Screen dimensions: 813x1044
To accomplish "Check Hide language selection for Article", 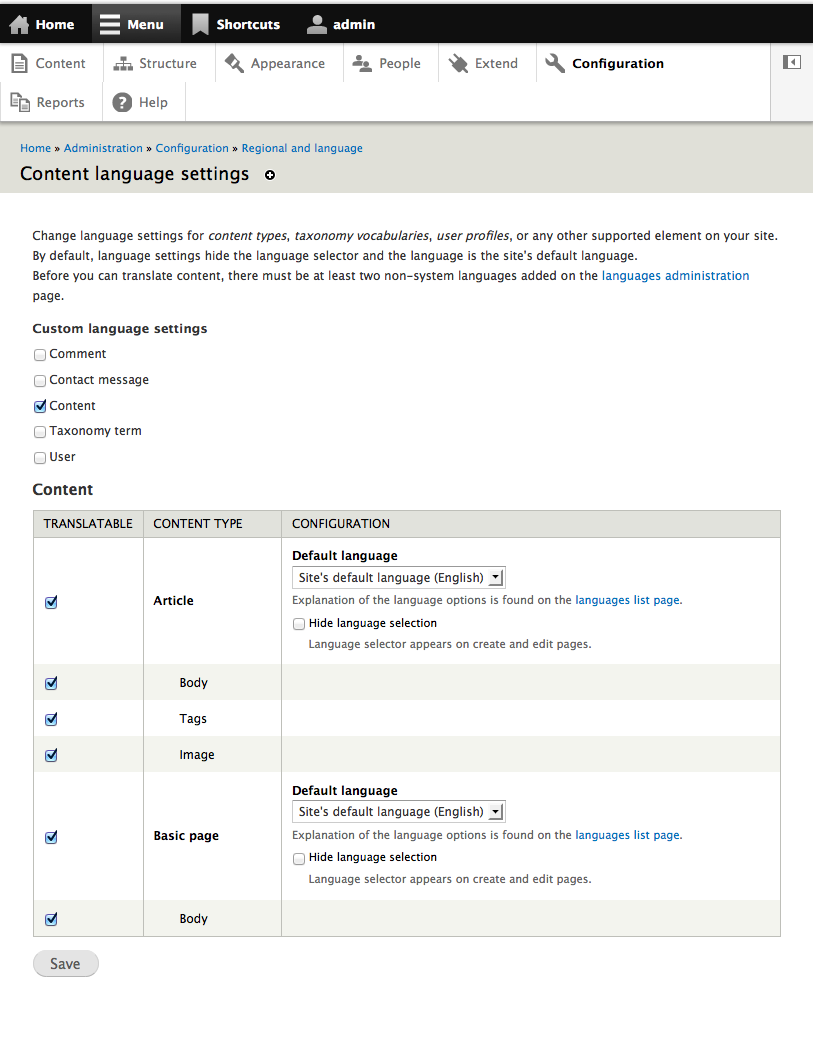I will click(x=298, y=623).
